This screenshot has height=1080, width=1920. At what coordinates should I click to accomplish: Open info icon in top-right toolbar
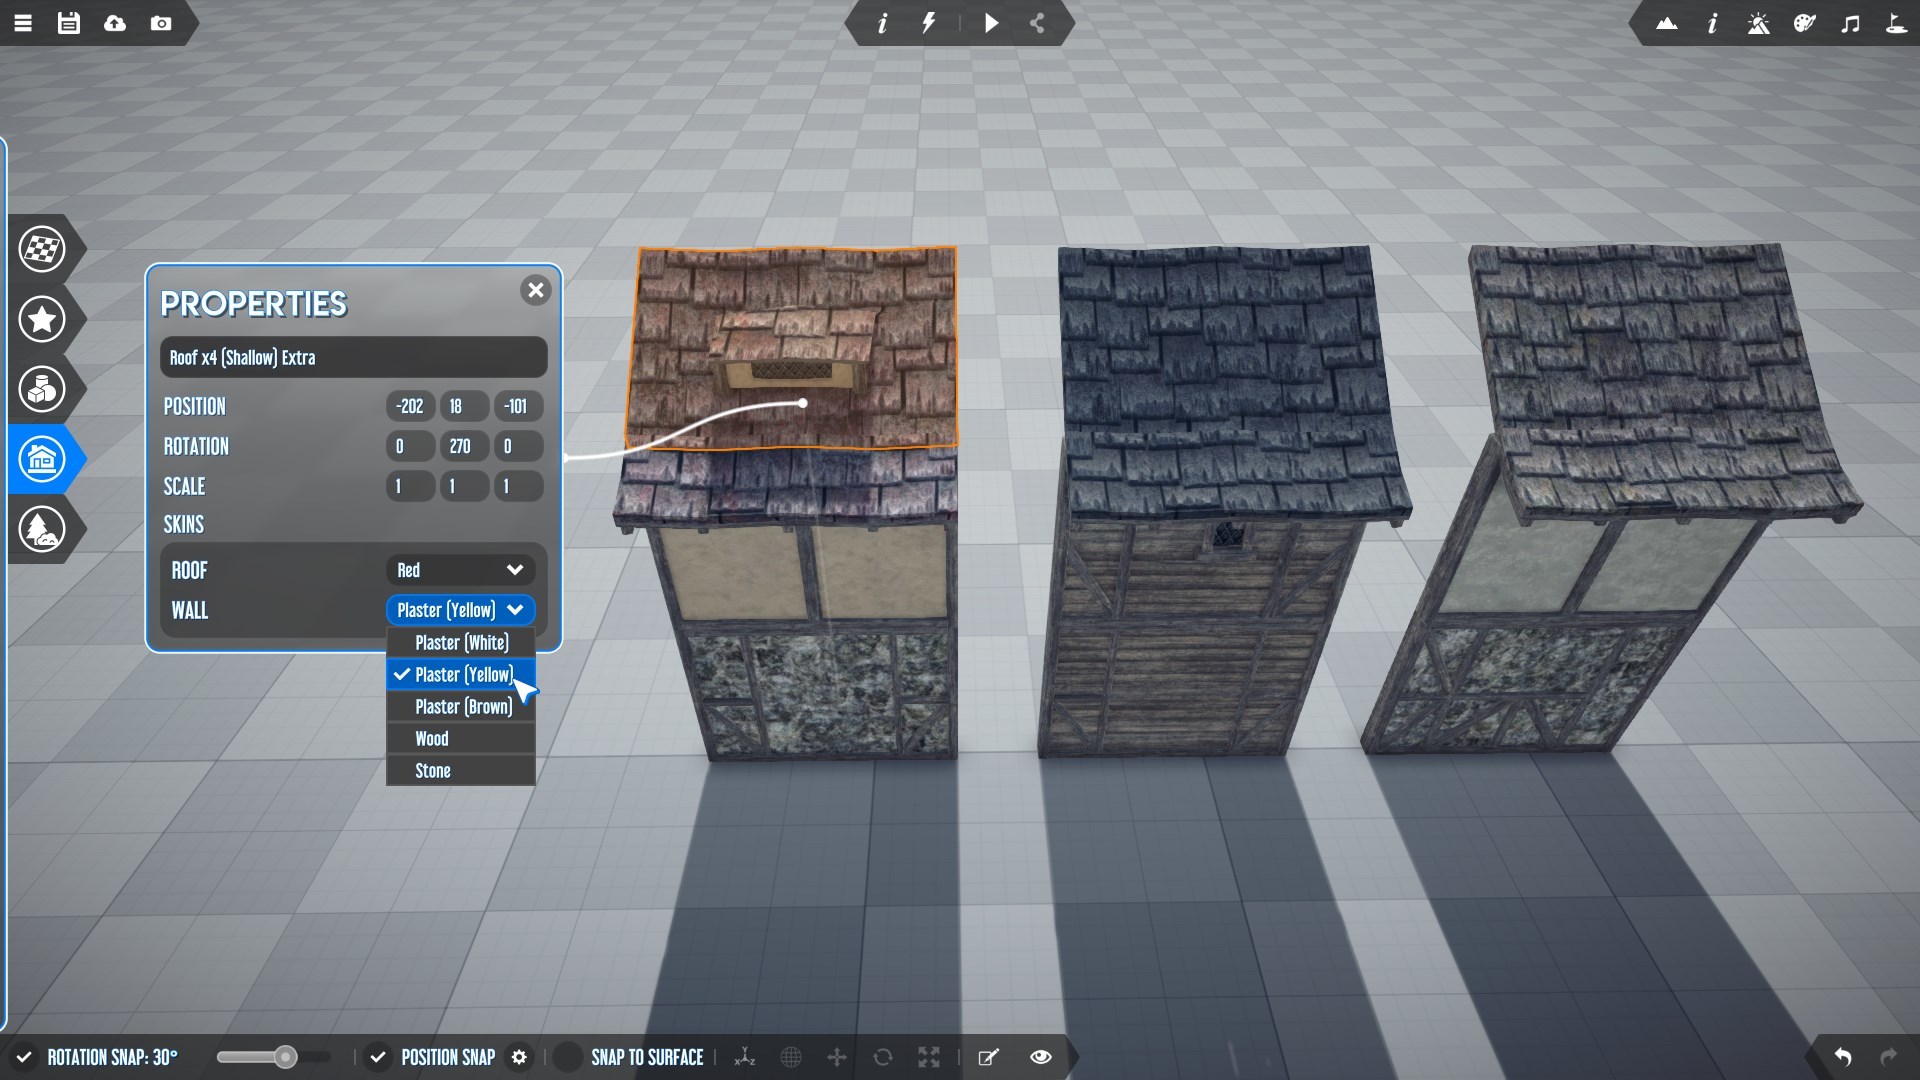(x=1712, y=23)
